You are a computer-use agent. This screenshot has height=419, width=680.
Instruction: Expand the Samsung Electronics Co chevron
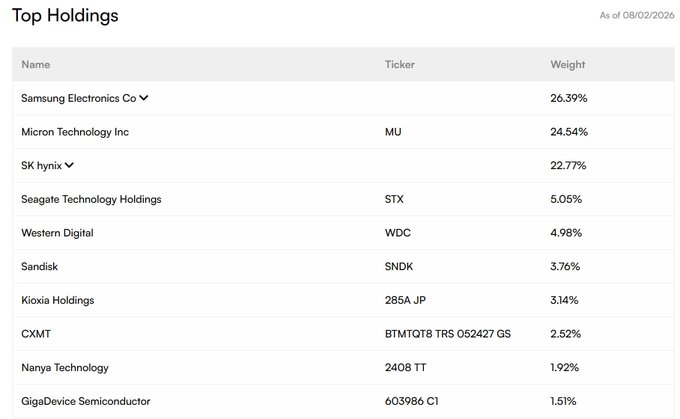tap(144, 98)
